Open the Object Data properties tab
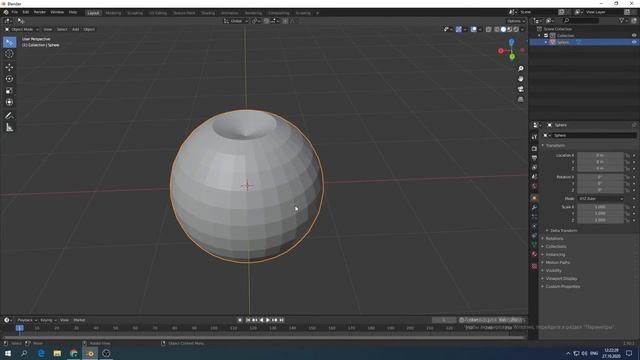The width and height of the screenshot is (640, 360). click(534, 244)
